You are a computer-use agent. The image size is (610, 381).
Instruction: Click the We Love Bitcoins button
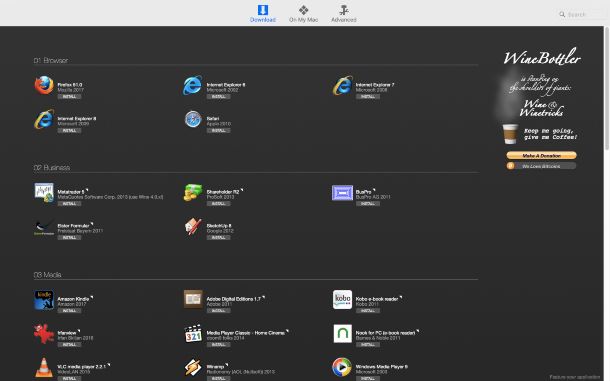click(x=541, y=166)
